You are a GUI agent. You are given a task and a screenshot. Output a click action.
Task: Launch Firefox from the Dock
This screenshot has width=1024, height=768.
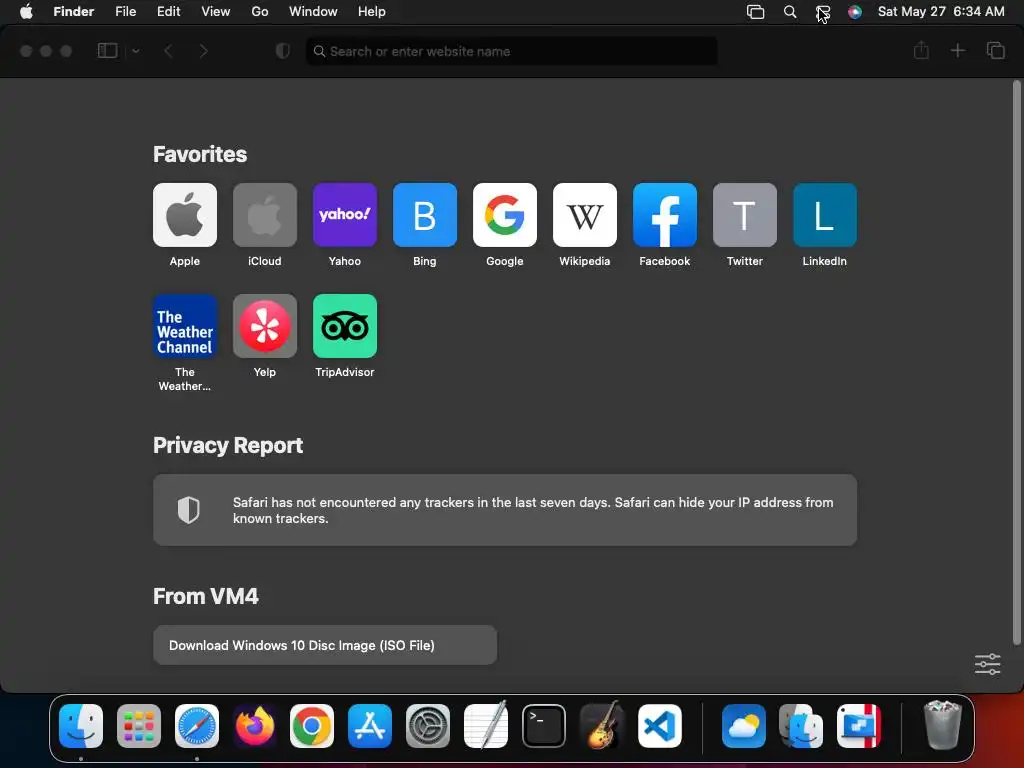255,726
